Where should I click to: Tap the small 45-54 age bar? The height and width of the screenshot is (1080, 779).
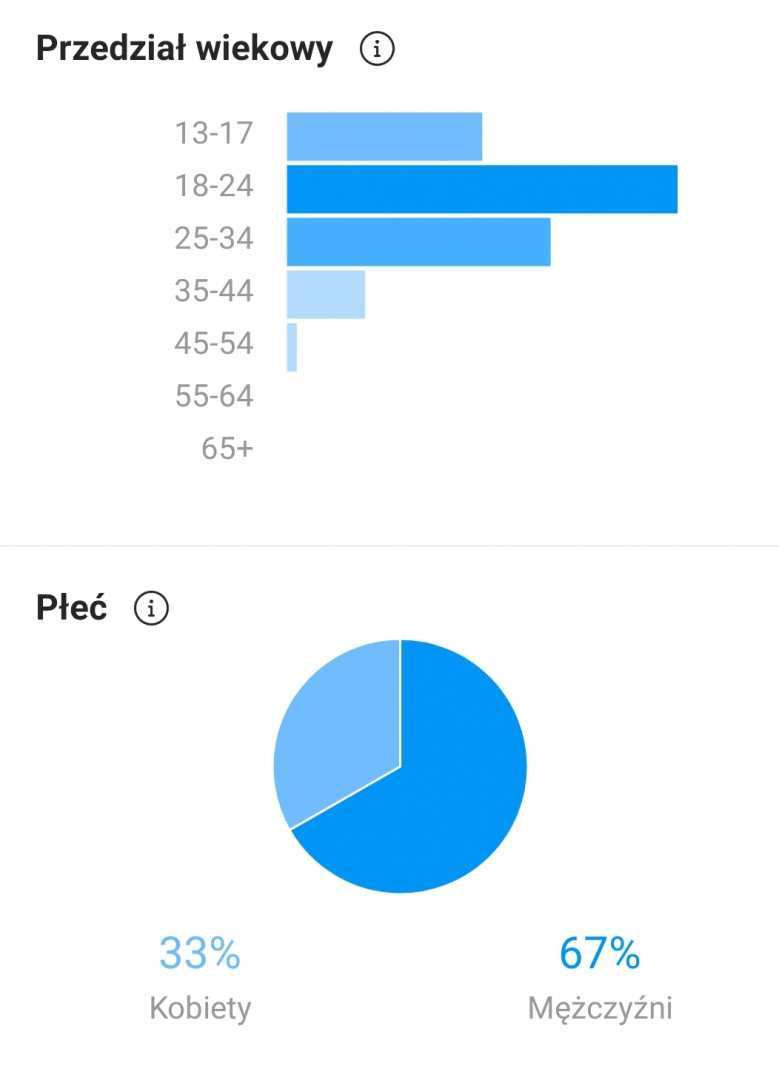pos(292,347)
